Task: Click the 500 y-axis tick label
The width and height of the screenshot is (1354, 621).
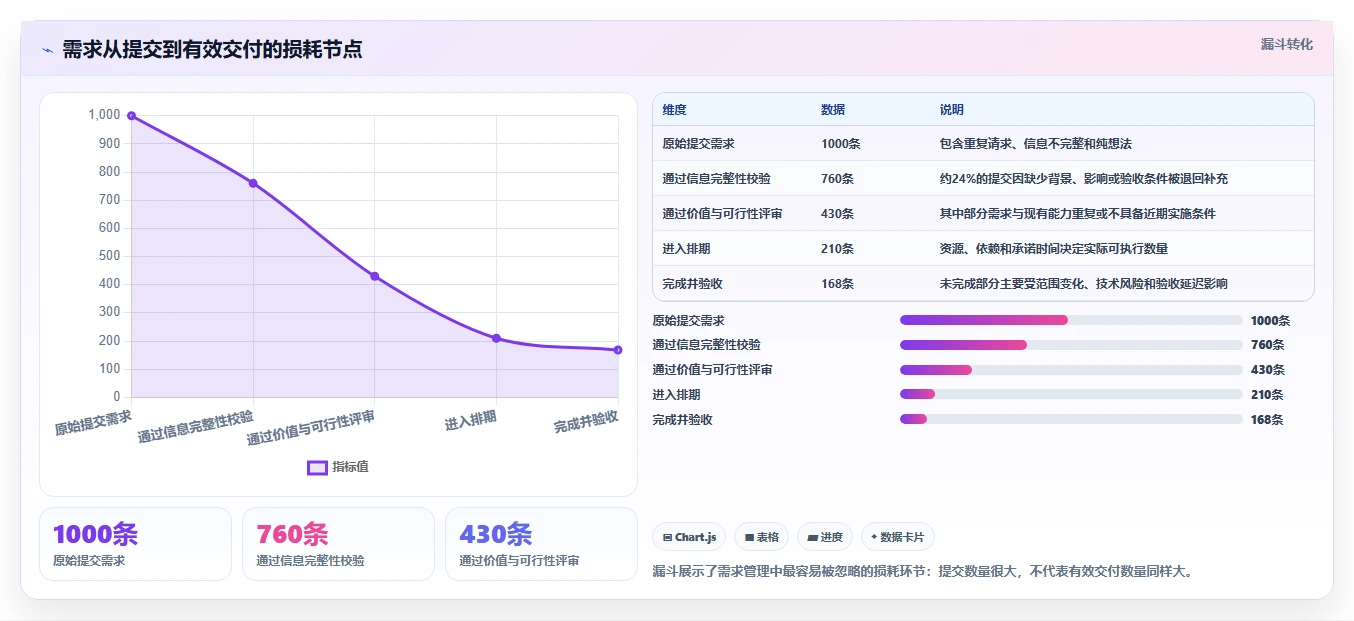Action: [x=109, y=256]
